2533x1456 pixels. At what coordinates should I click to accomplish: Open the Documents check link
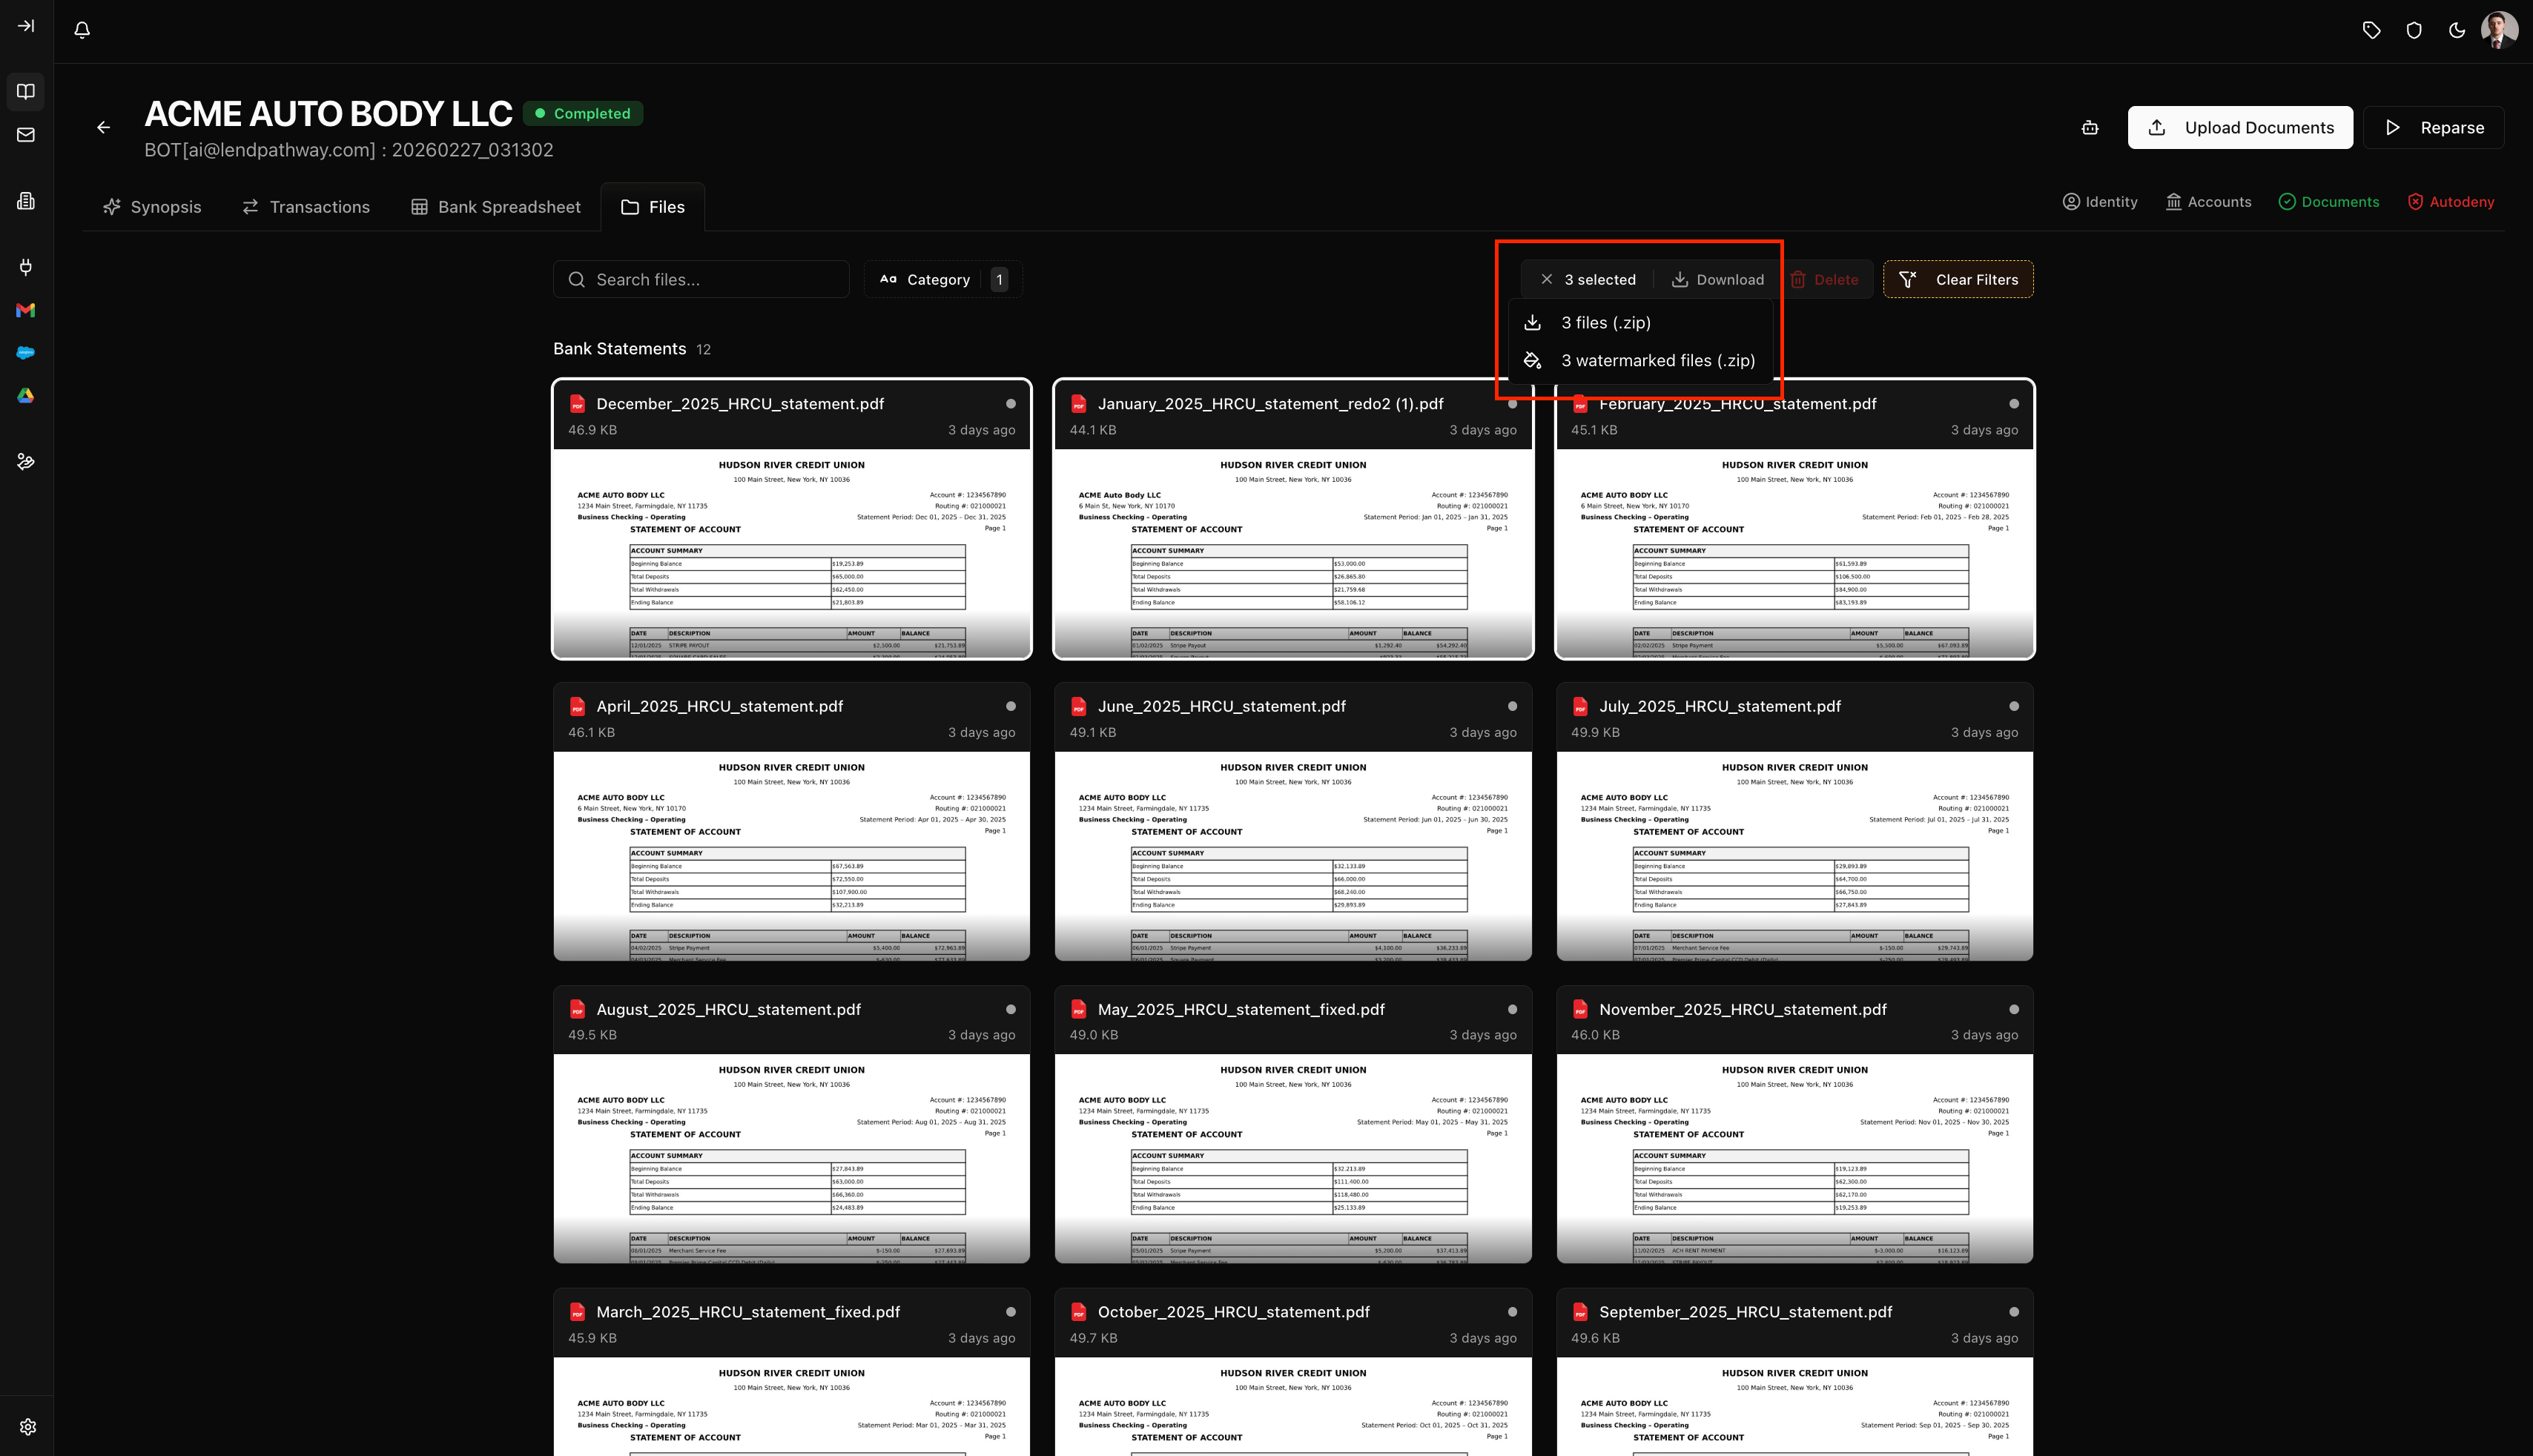pos(2329,202)
